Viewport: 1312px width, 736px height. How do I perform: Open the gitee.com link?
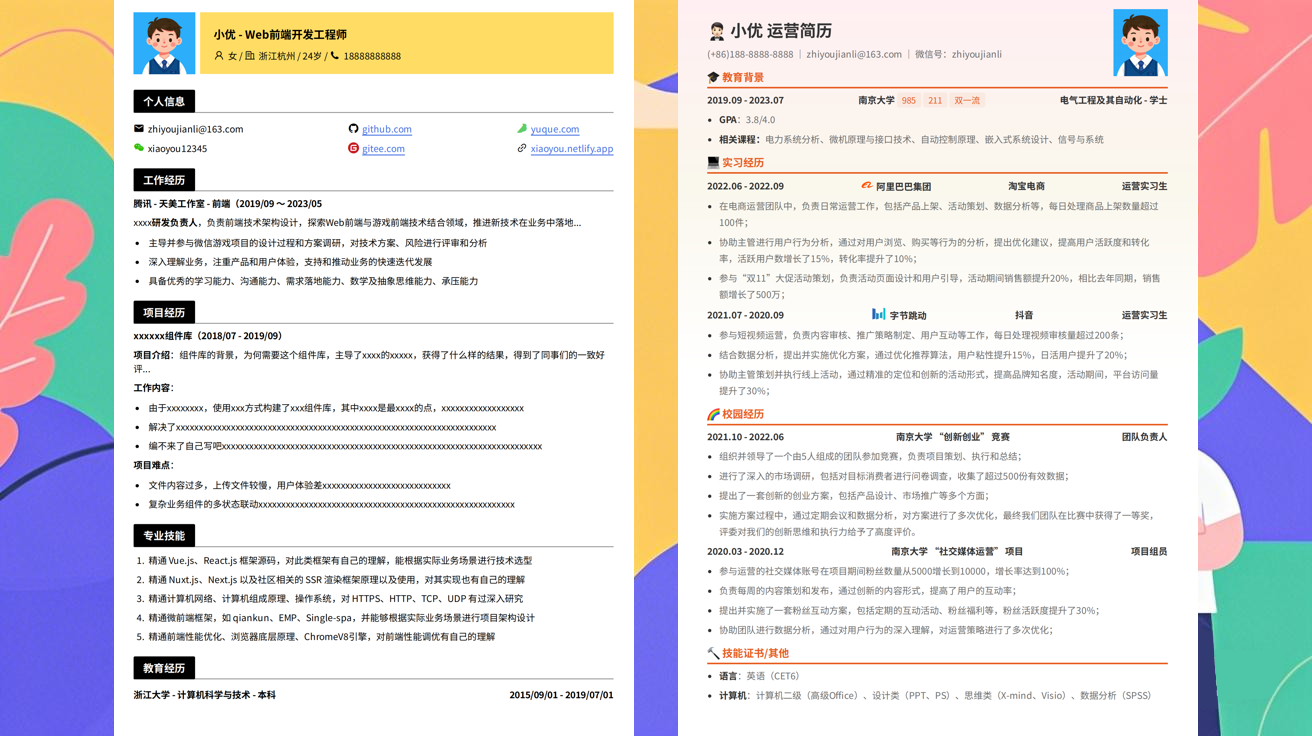[x=383, y=149]
